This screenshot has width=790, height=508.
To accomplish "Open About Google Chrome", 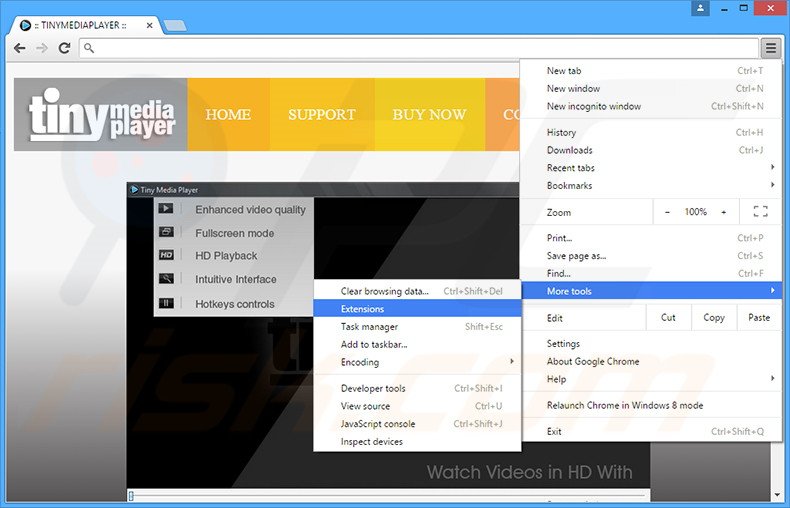I will click(651, 361).
